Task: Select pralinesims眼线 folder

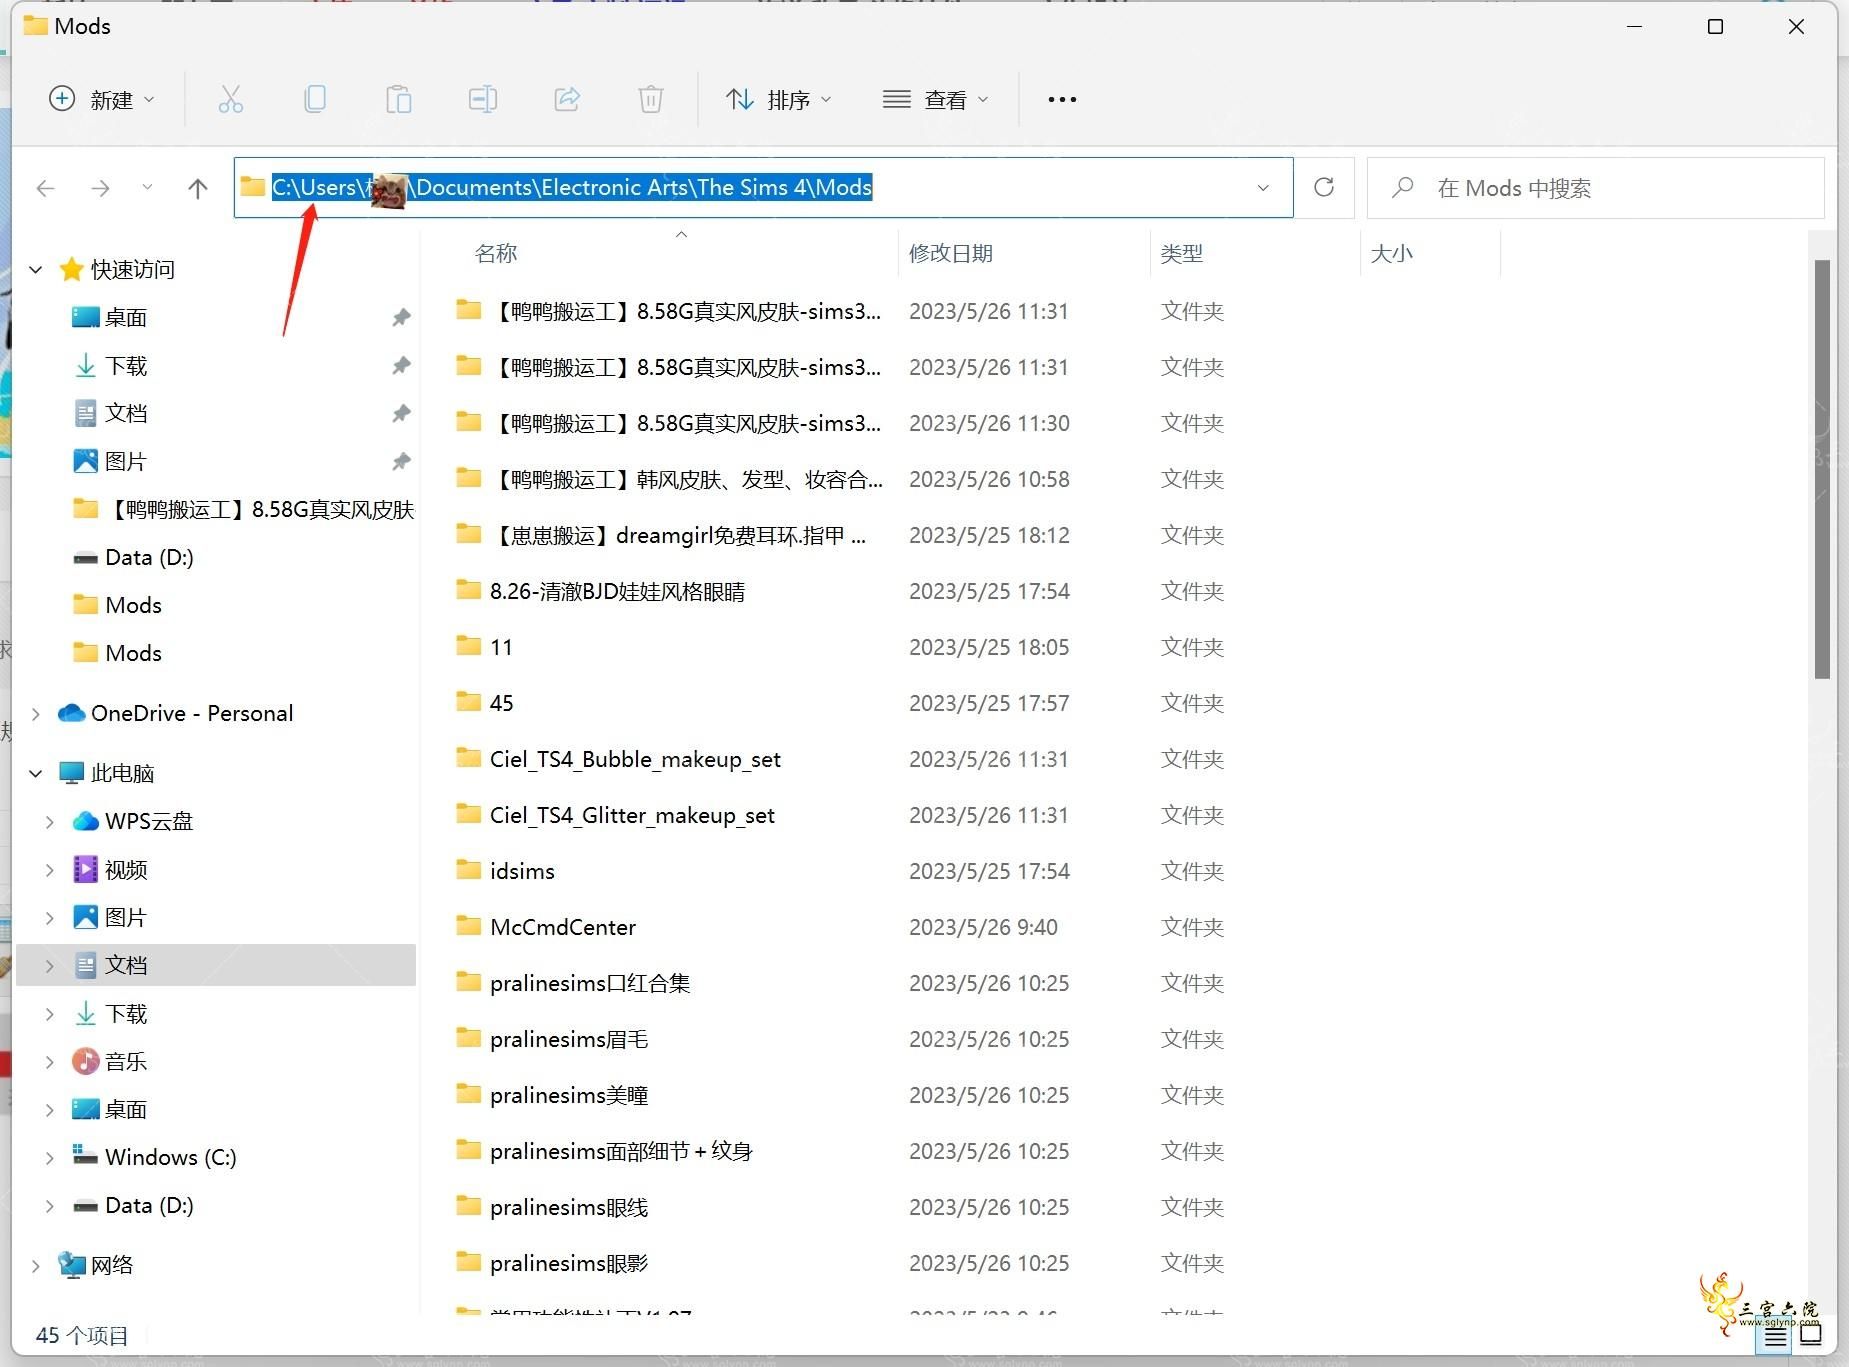Action: click(569, 1207)
